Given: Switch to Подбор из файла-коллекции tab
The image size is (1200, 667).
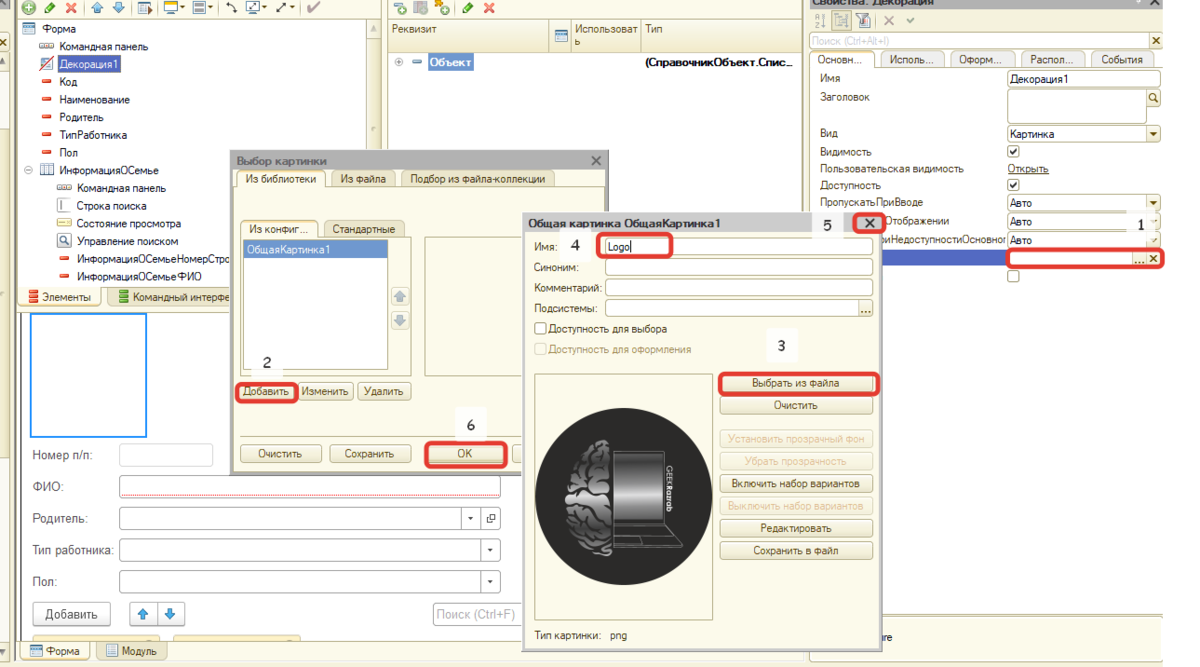Looking at the screenshot, I should (478, 179).
